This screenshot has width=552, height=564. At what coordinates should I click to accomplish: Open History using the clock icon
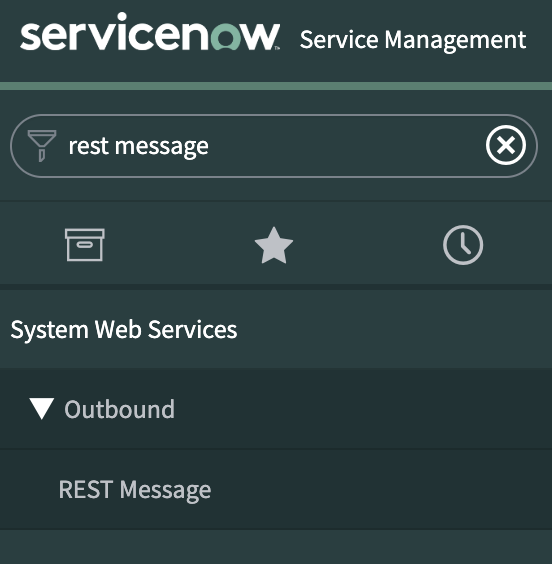[463, 245]
